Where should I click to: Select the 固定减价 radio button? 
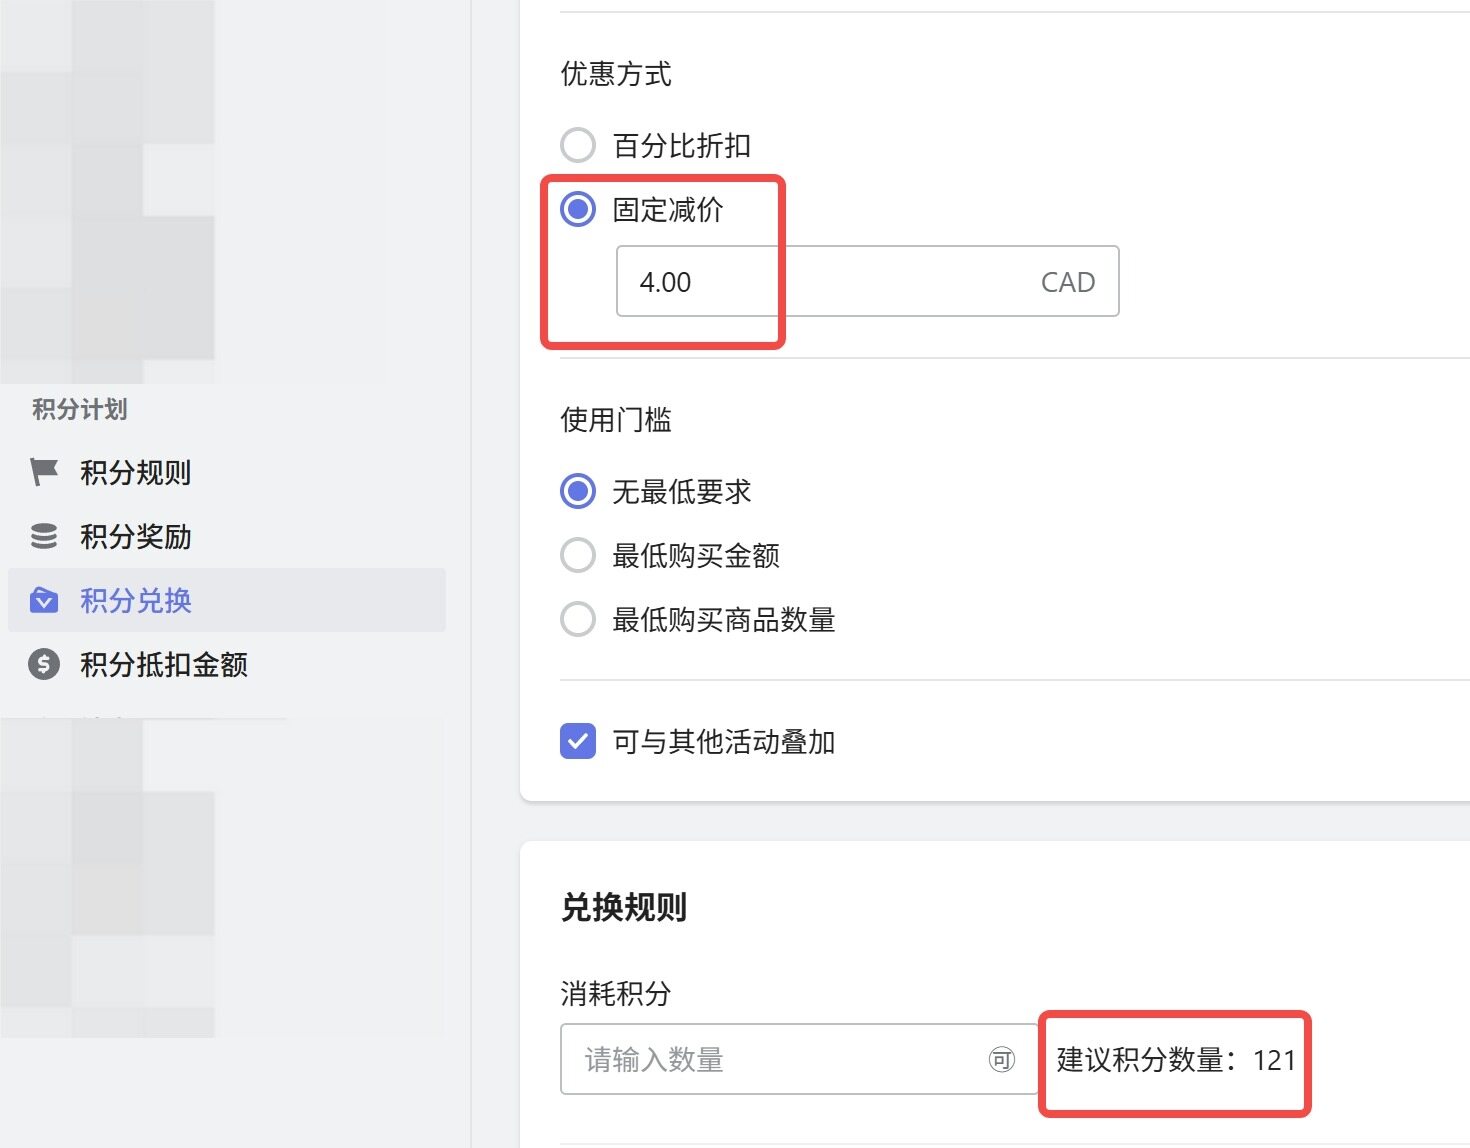click(x=578, y=209)
